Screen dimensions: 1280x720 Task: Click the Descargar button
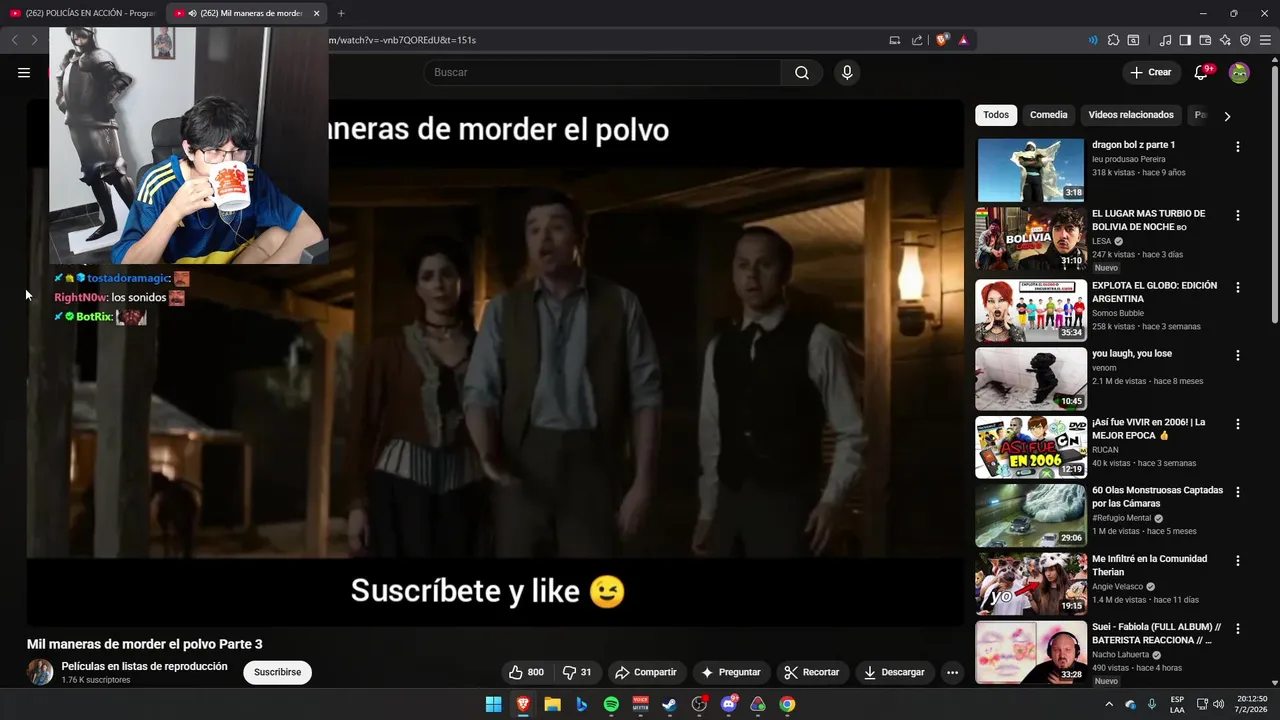pyautogui.click(x=895, y=672)
